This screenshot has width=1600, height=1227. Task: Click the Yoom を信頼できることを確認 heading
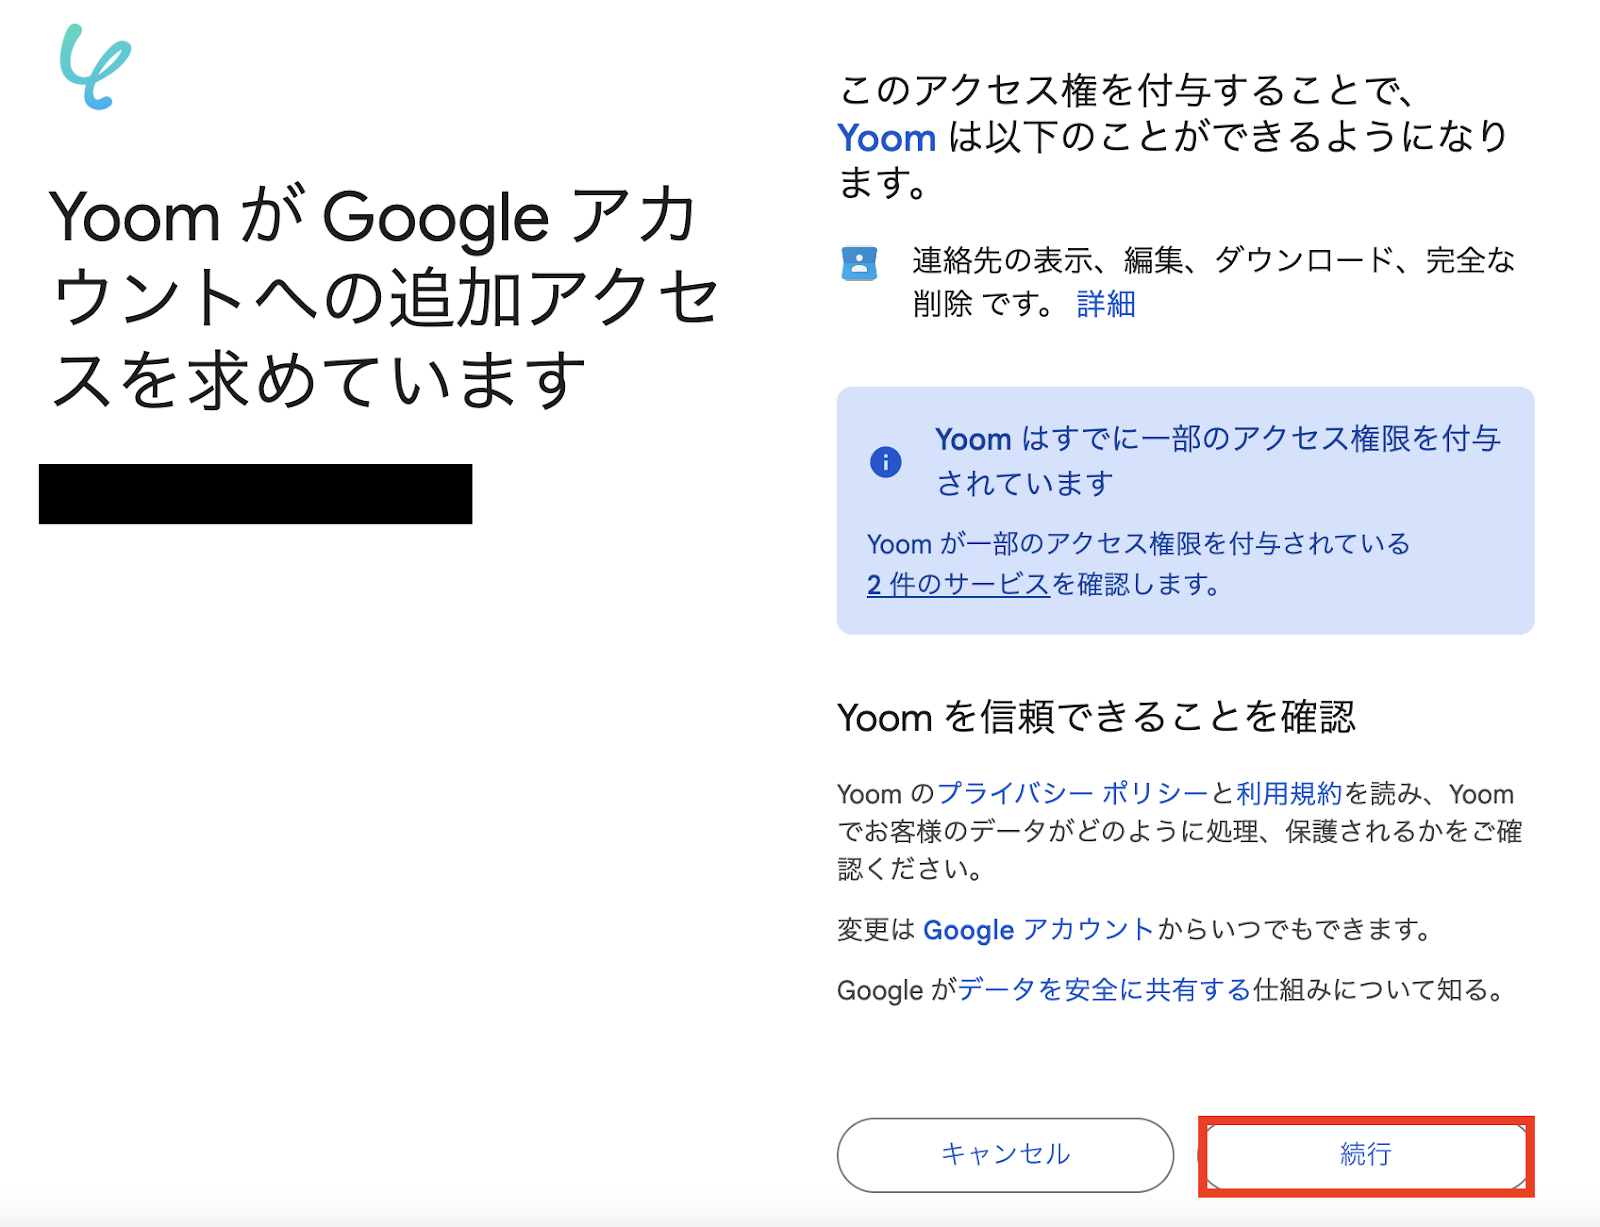(1096, 717)
